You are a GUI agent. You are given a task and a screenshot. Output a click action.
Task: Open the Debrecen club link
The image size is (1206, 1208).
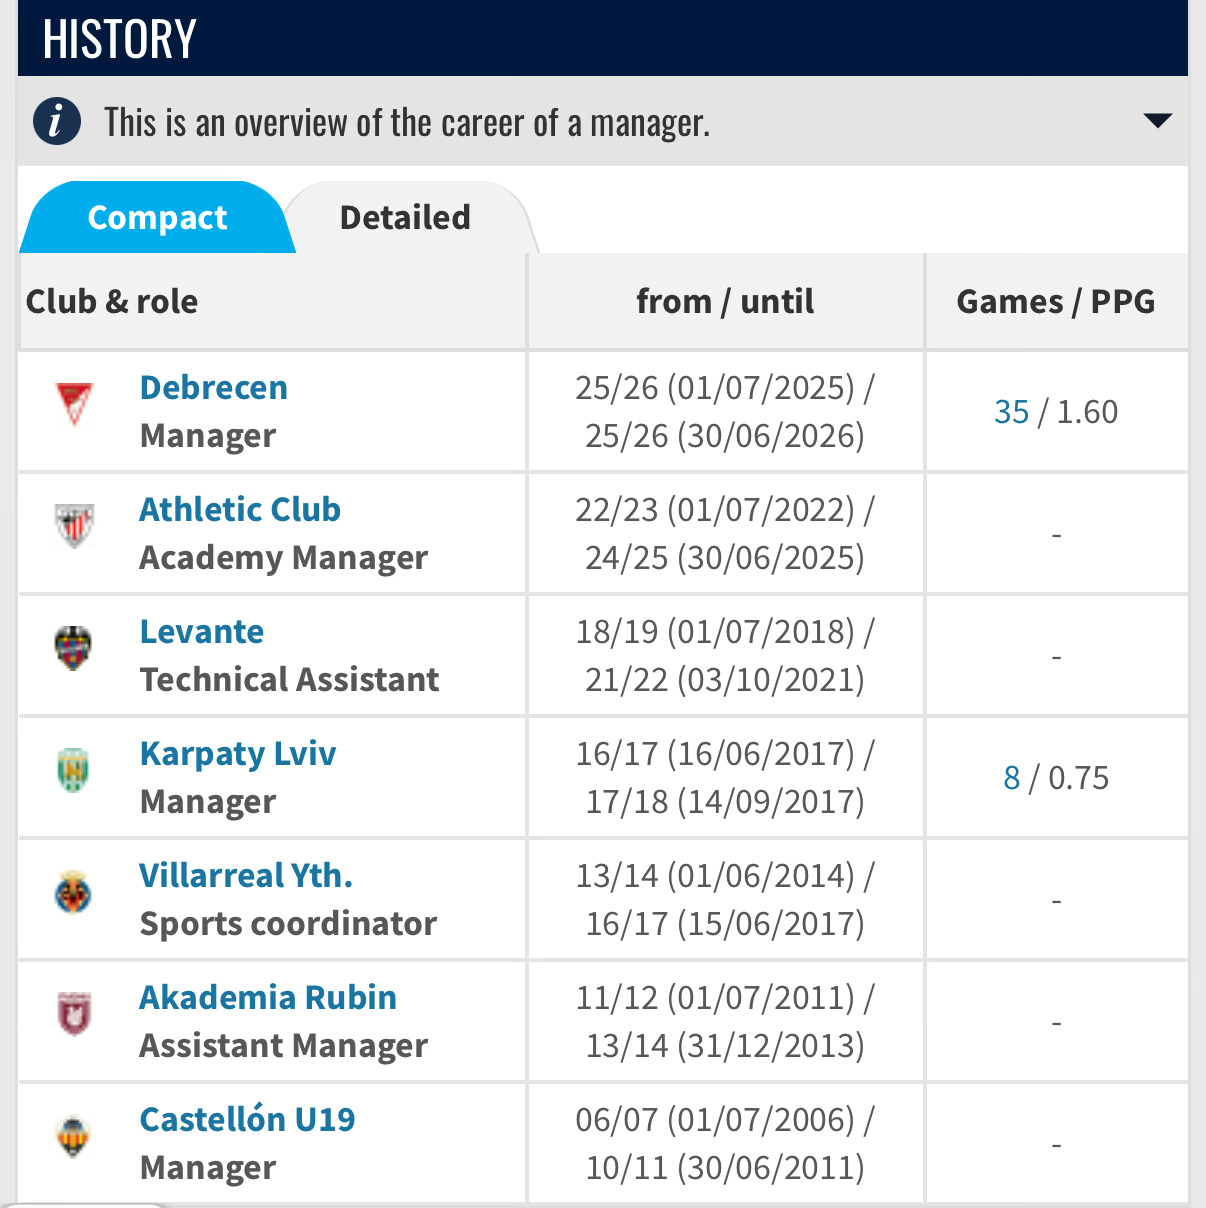[214, 387]
